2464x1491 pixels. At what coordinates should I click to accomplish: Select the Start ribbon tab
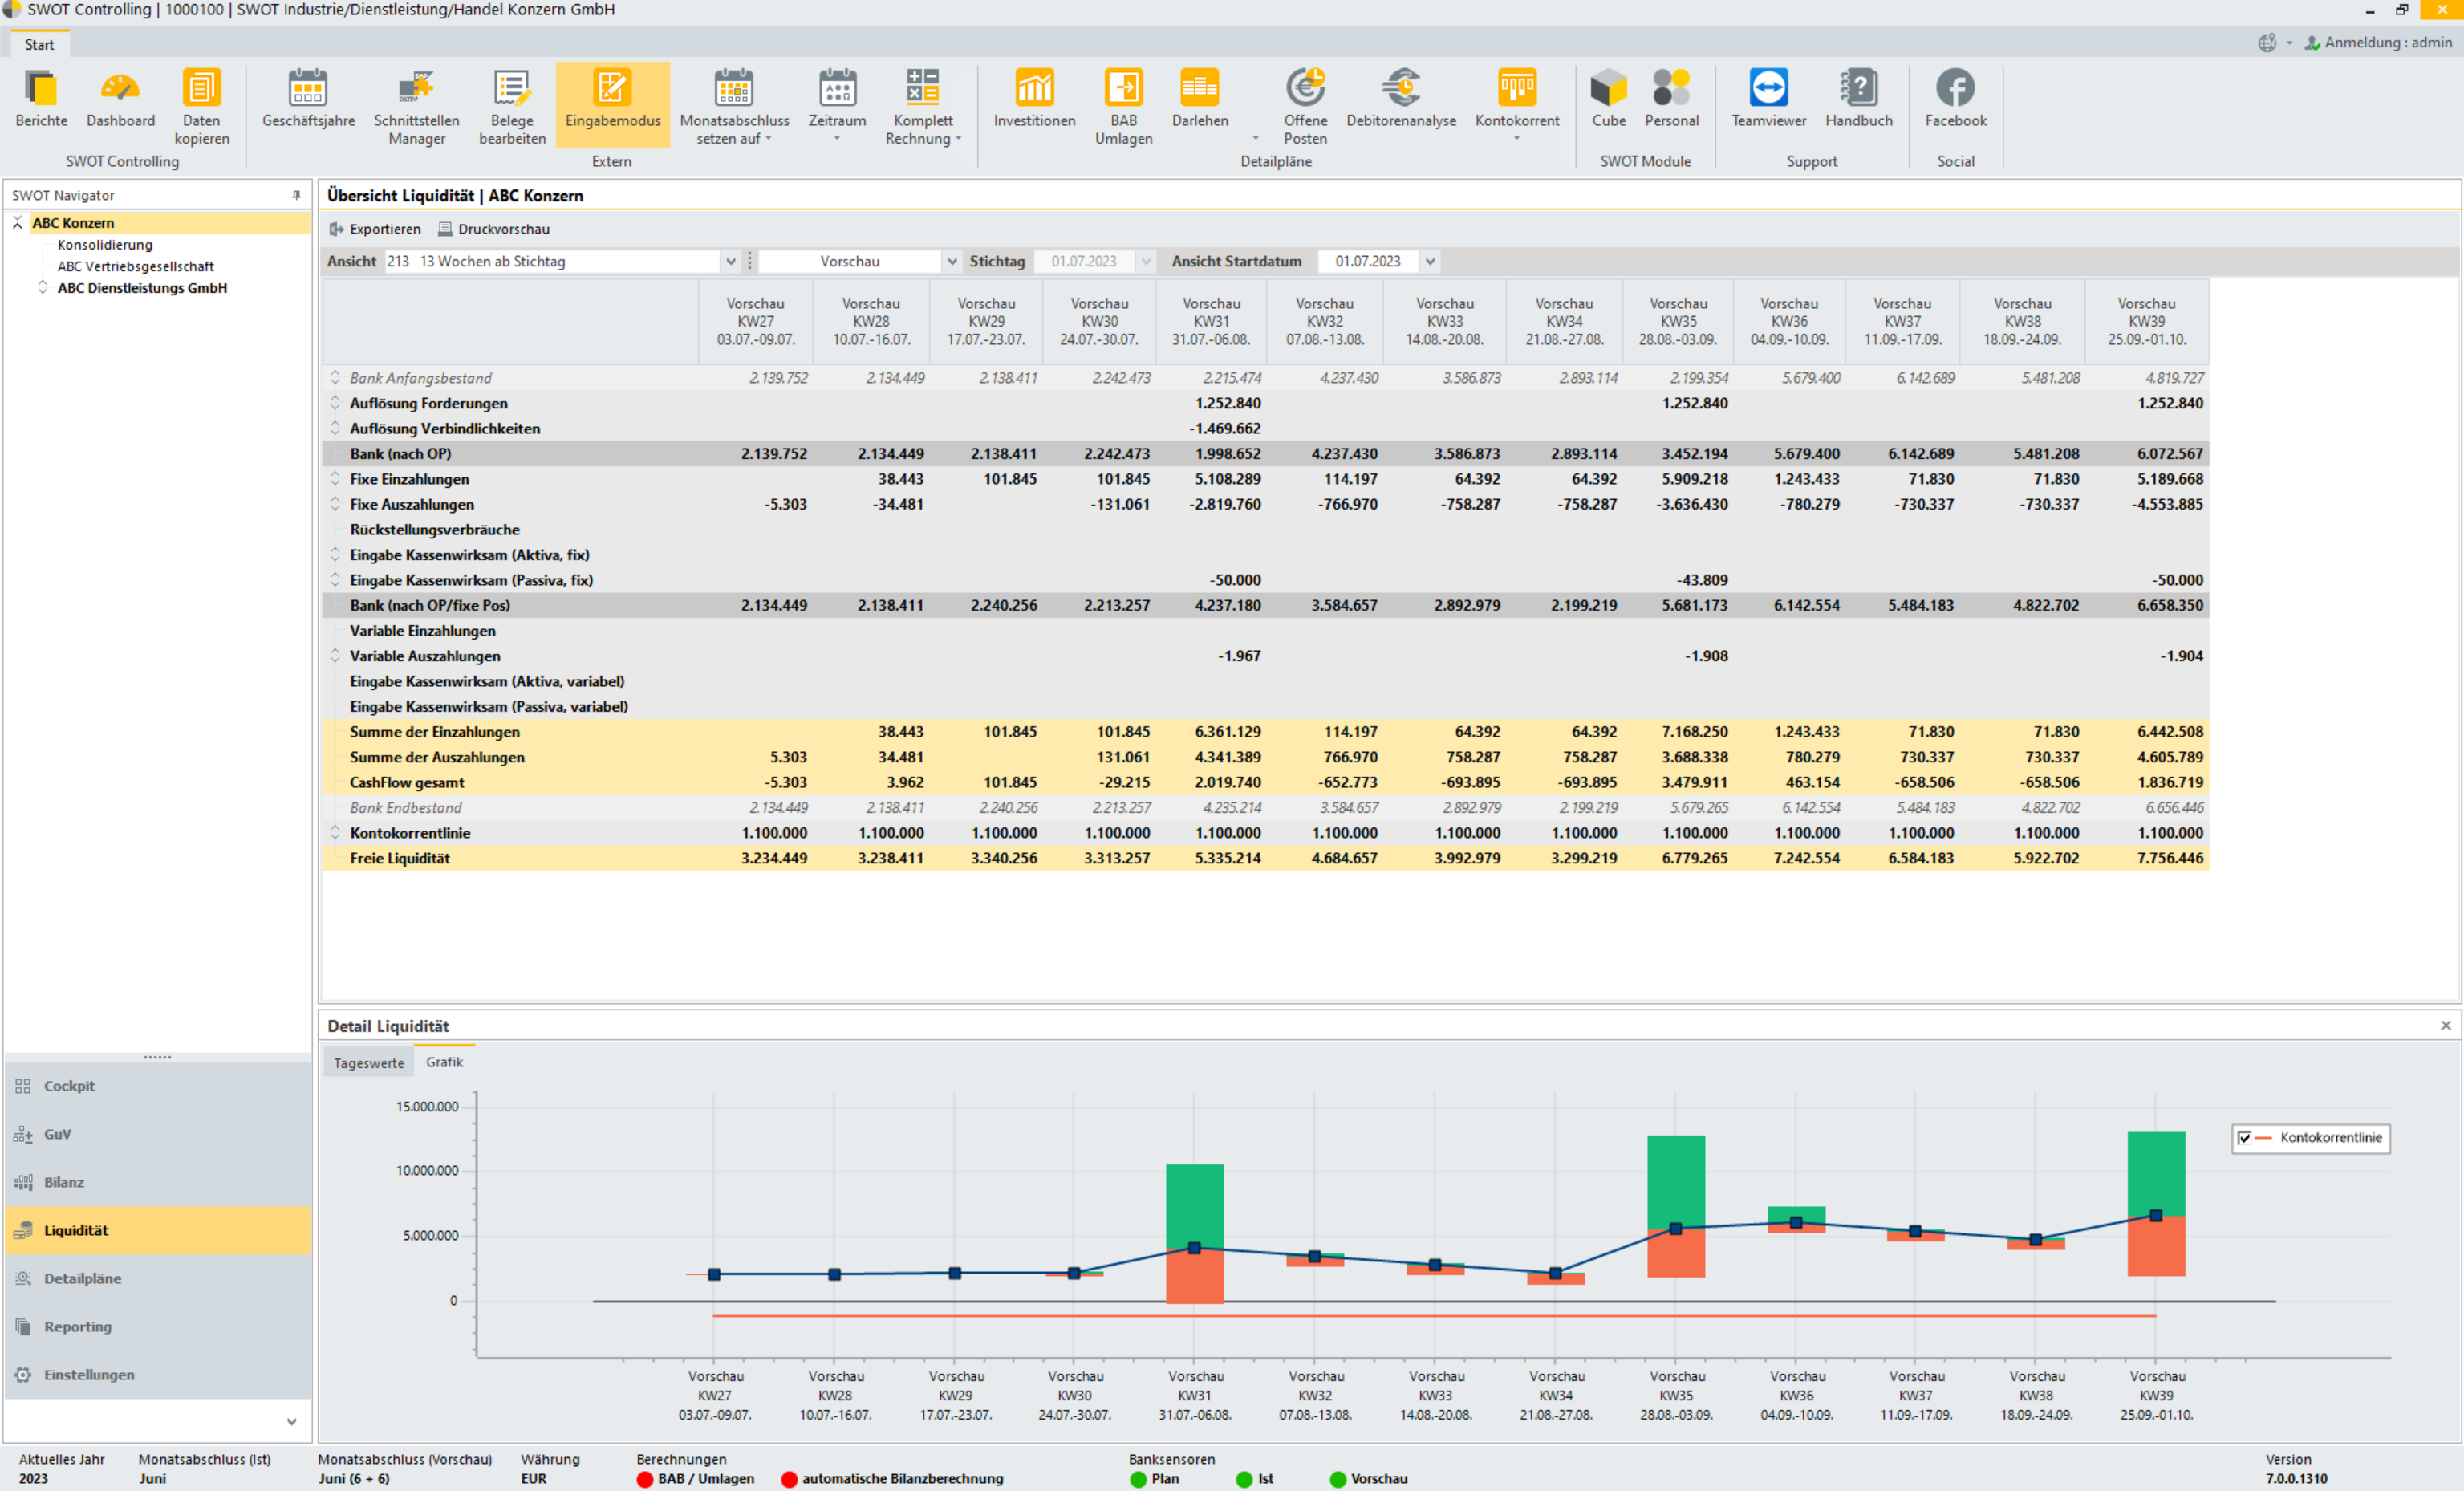click(40, 44)
